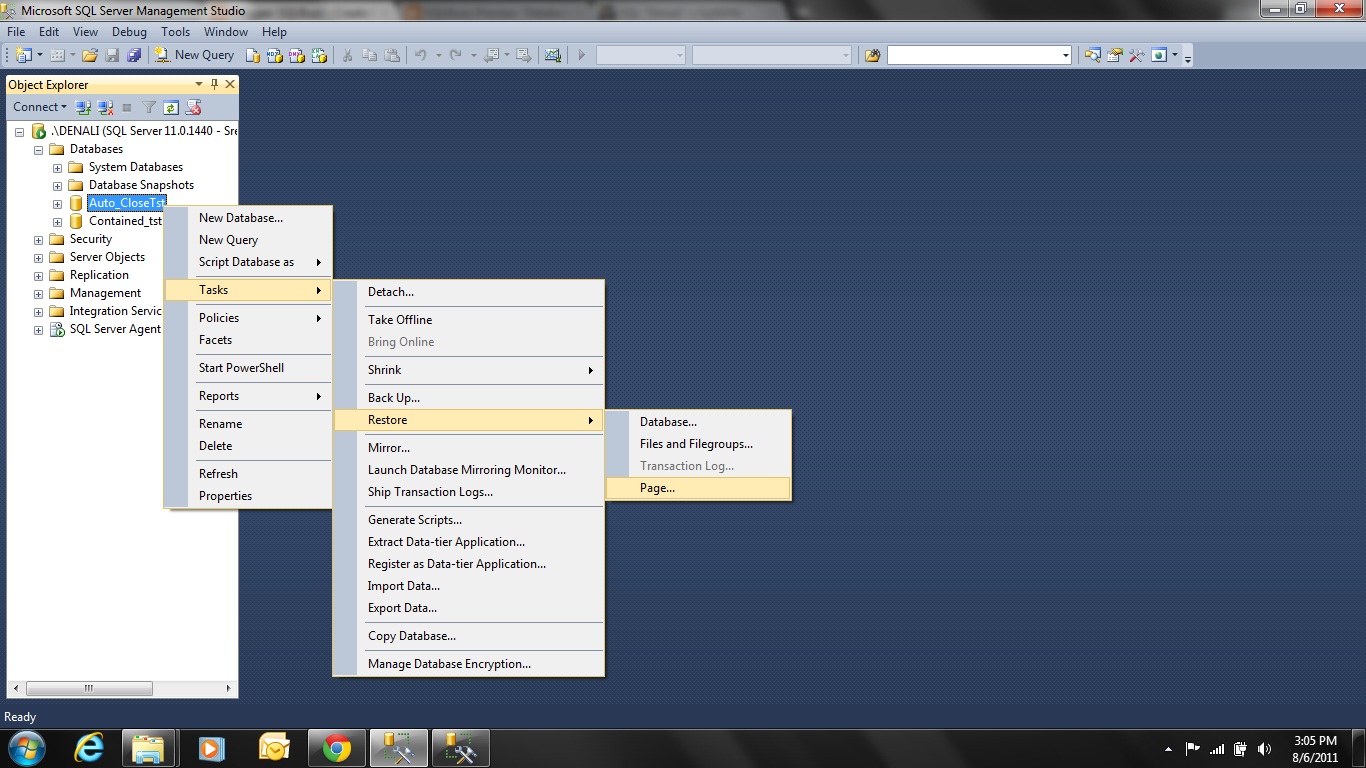Click the Disconnect server icon in Object Explorer
The width and height of the screenshot is (1366, 768).
pos(105,107)
